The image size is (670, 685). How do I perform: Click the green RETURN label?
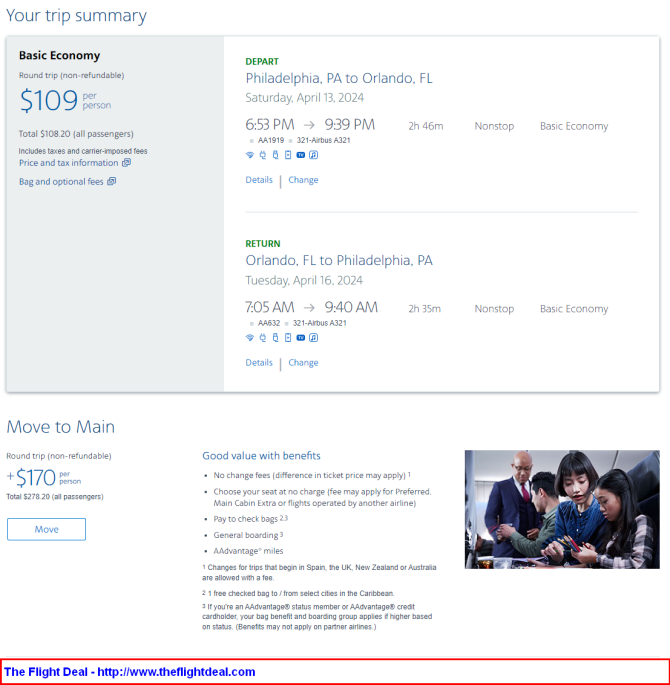(263, 244)
